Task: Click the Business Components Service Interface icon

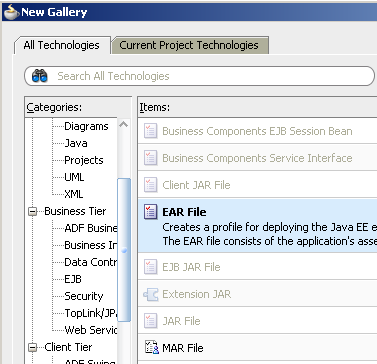Action: (151, 158)
